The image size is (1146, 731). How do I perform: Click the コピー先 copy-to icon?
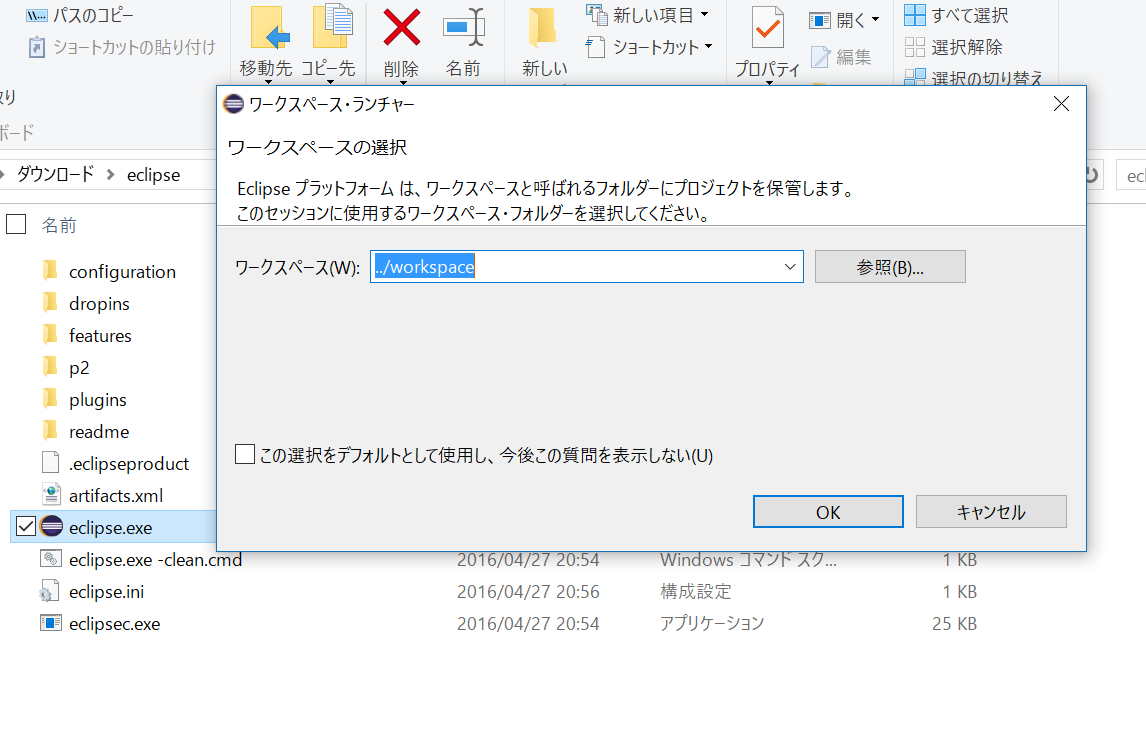tap(330, 27)
